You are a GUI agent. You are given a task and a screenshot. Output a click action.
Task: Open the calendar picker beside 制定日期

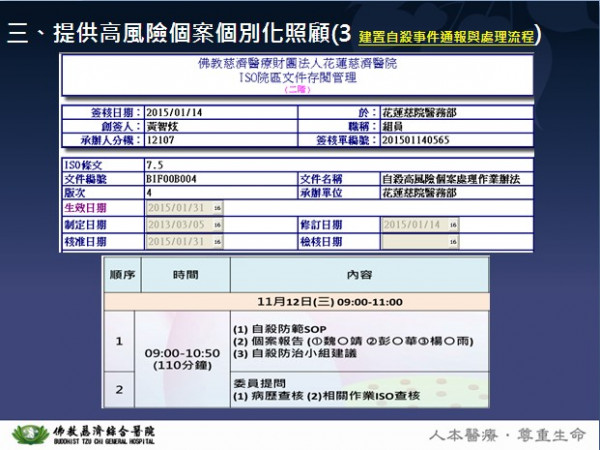[x=217, y=225]
